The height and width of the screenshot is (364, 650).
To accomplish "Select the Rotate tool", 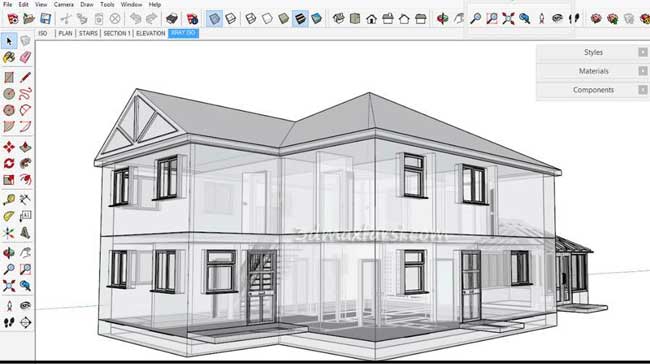I will click(9, 163).
